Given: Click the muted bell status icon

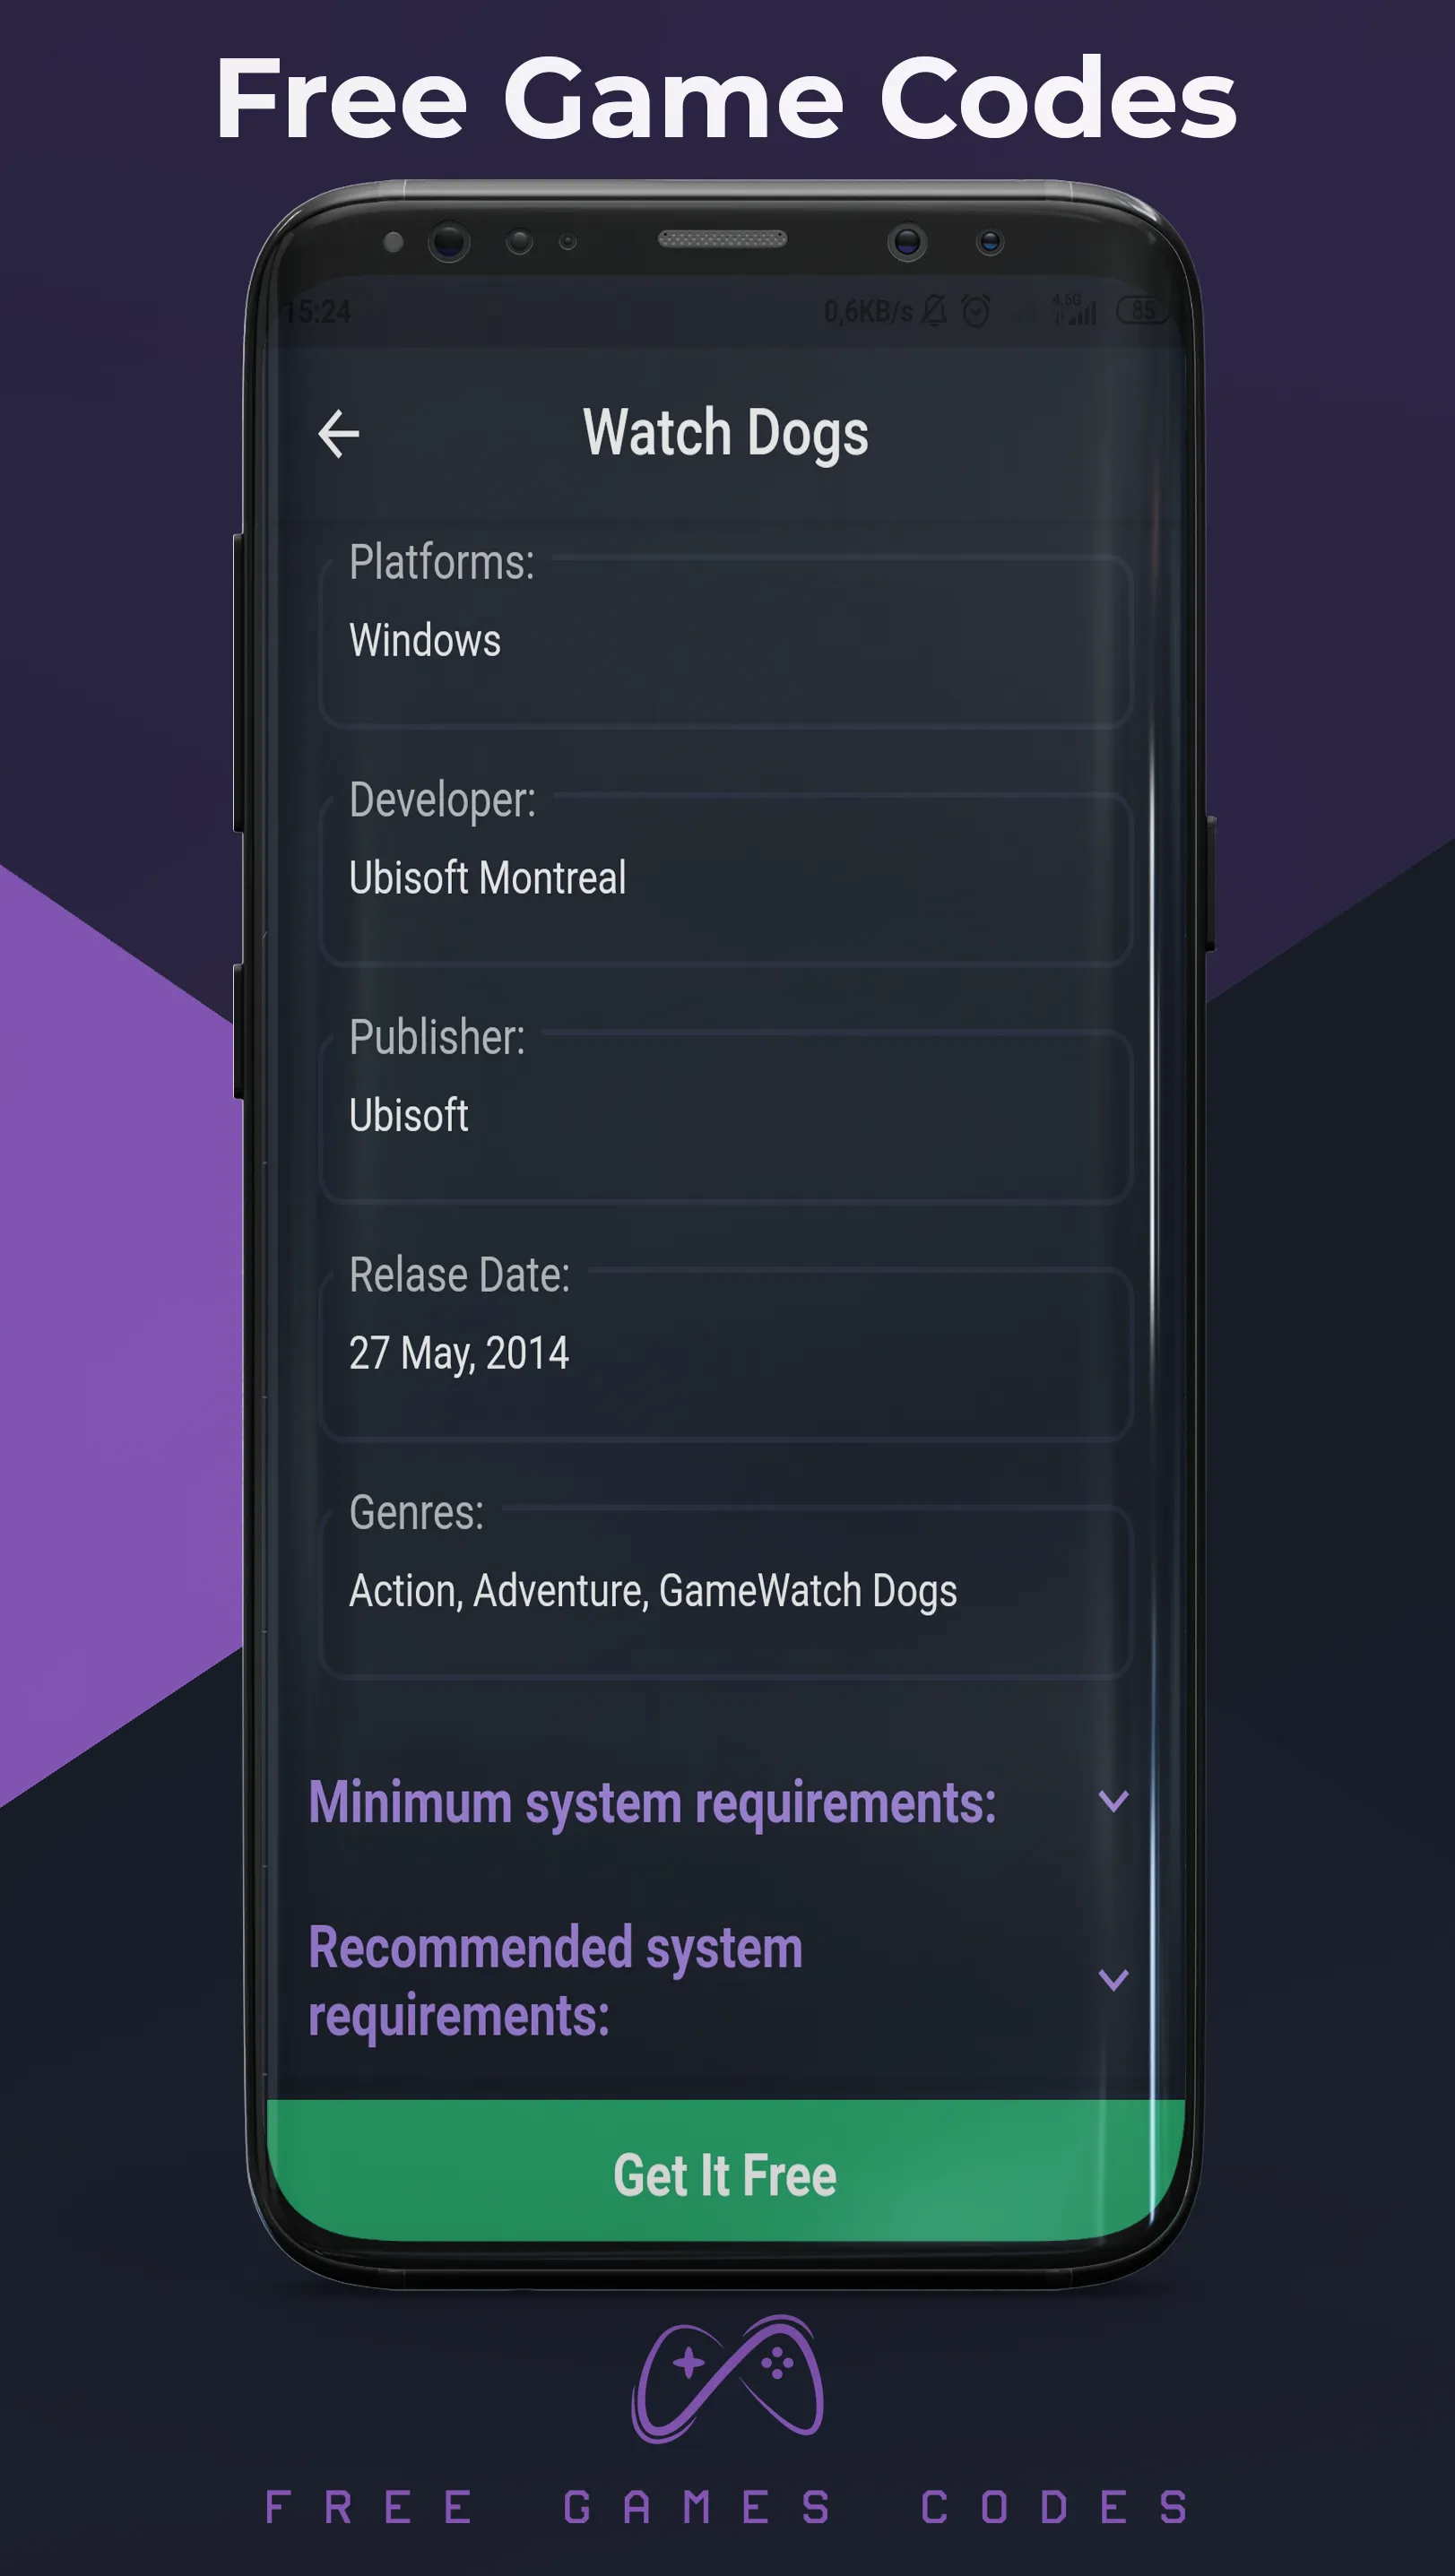Looking at the screenshot, I should coord(934,311).
